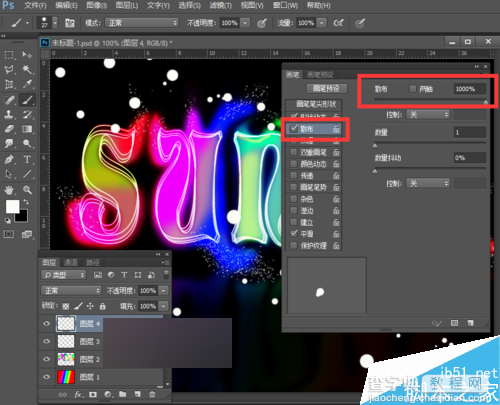Click the delete layer trash icon
Image resolution: width=500 pixels, height=405 pixels.
pyautogui.click(x=152, y=395)
